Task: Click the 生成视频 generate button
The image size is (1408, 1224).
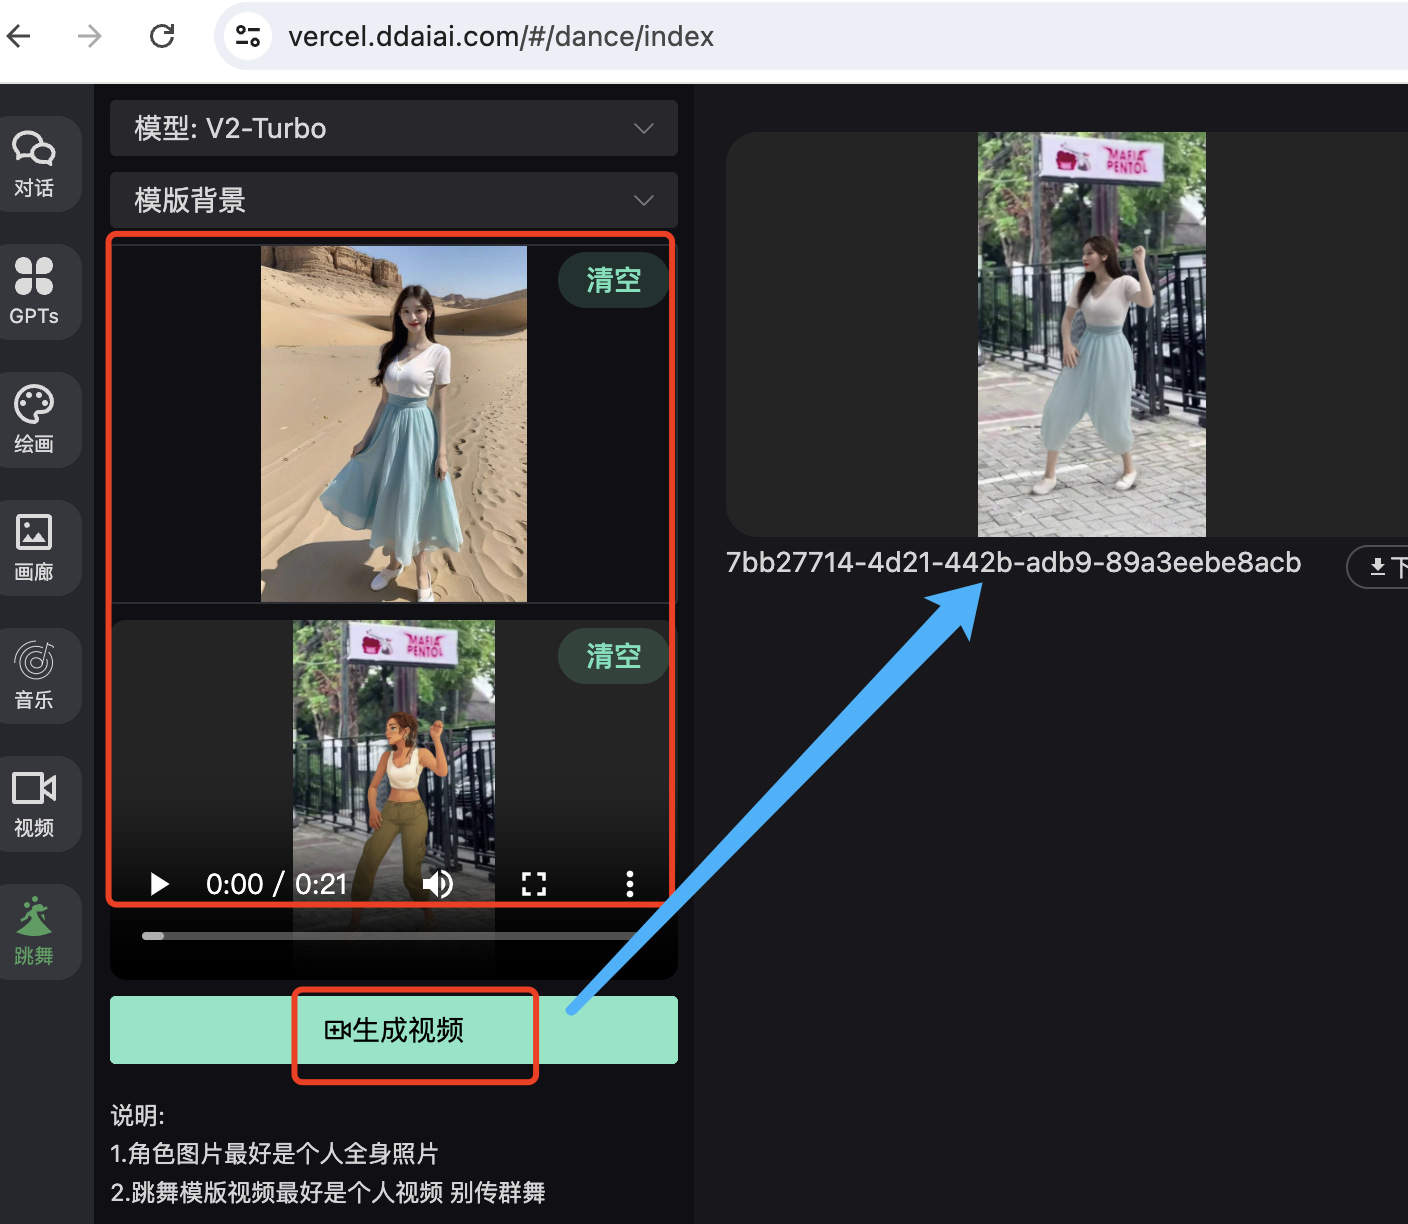Action: point(394,1030)
